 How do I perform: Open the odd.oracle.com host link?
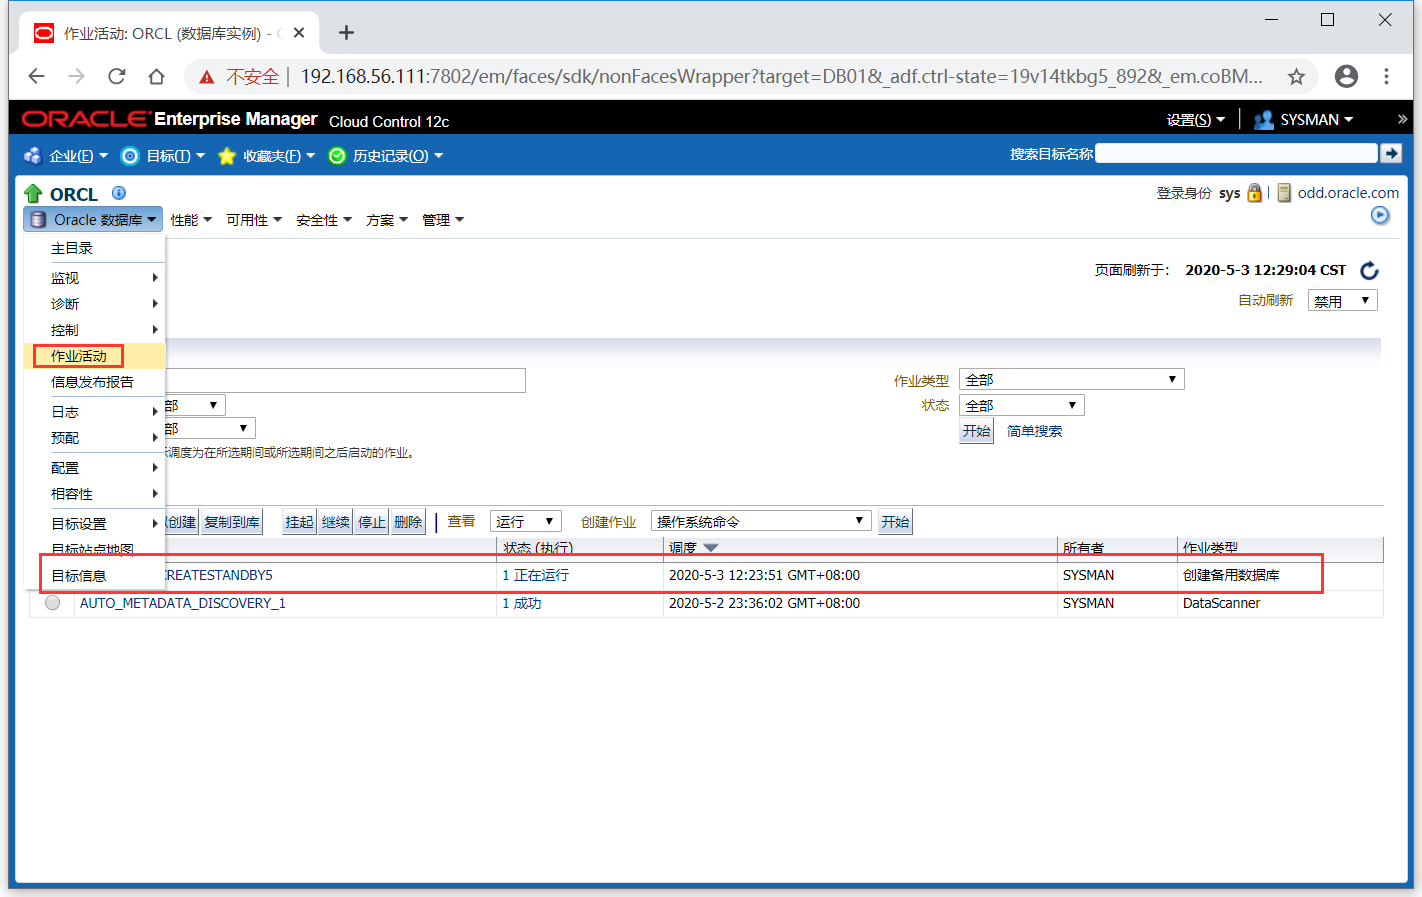pyautogui.click(x=1348, y=193)
